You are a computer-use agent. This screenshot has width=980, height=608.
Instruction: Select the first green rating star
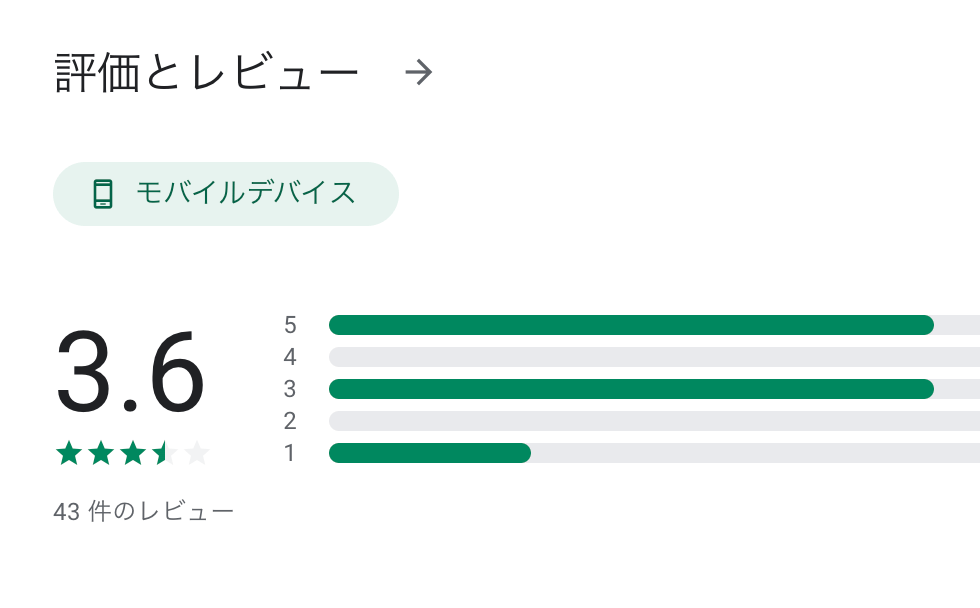pos(69,453)
